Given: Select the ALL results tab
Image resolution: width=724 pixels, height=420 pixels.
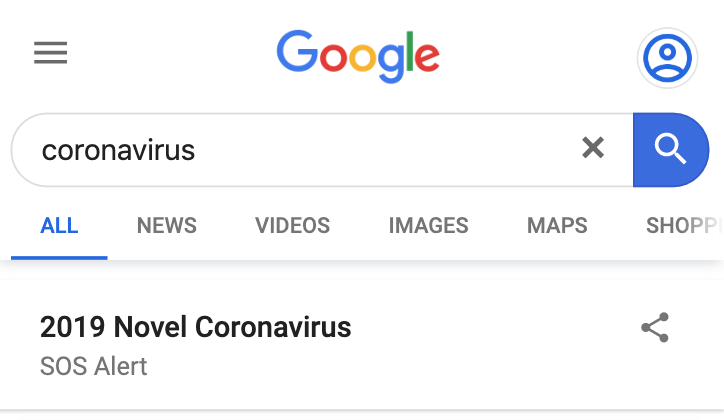Looking at the screenshot, I should [59, 225].
